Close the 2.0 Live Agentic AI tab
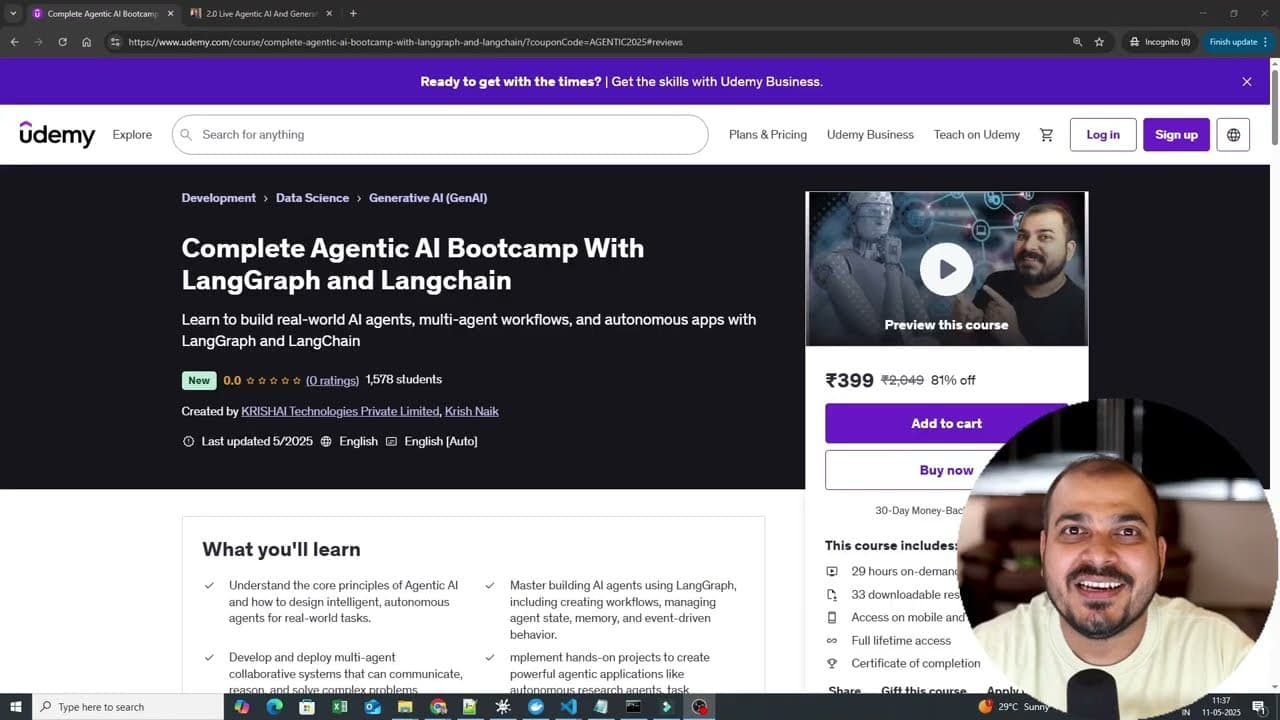 point(331,14)
